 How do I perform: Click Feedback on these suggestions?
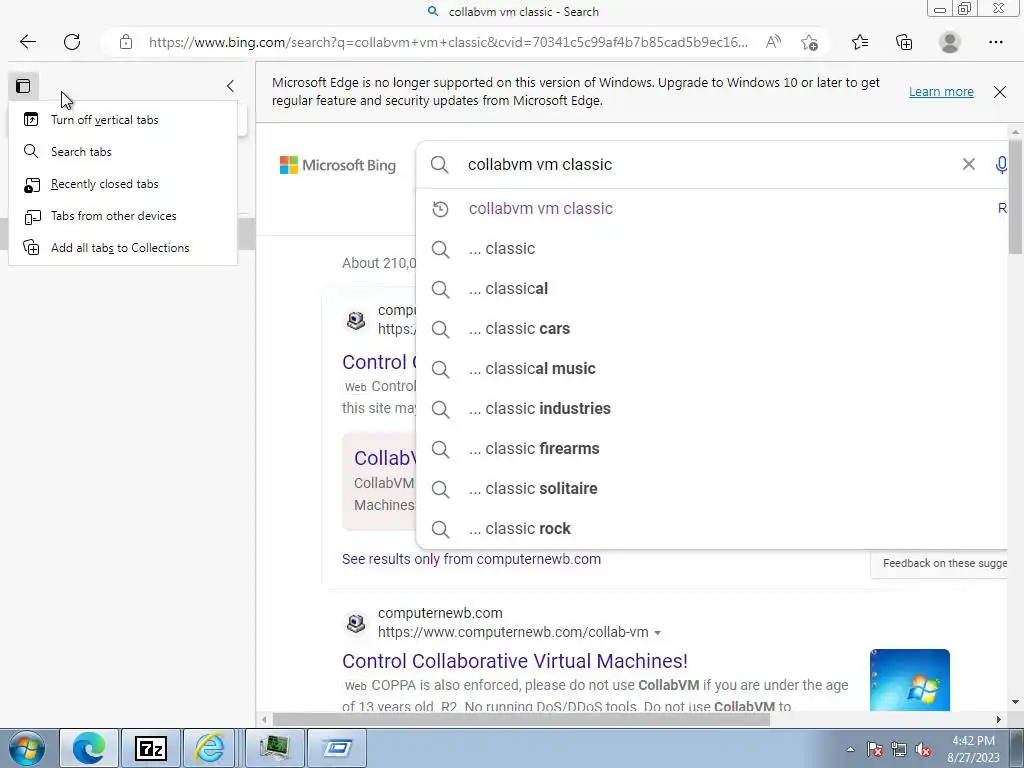(944, 563)
